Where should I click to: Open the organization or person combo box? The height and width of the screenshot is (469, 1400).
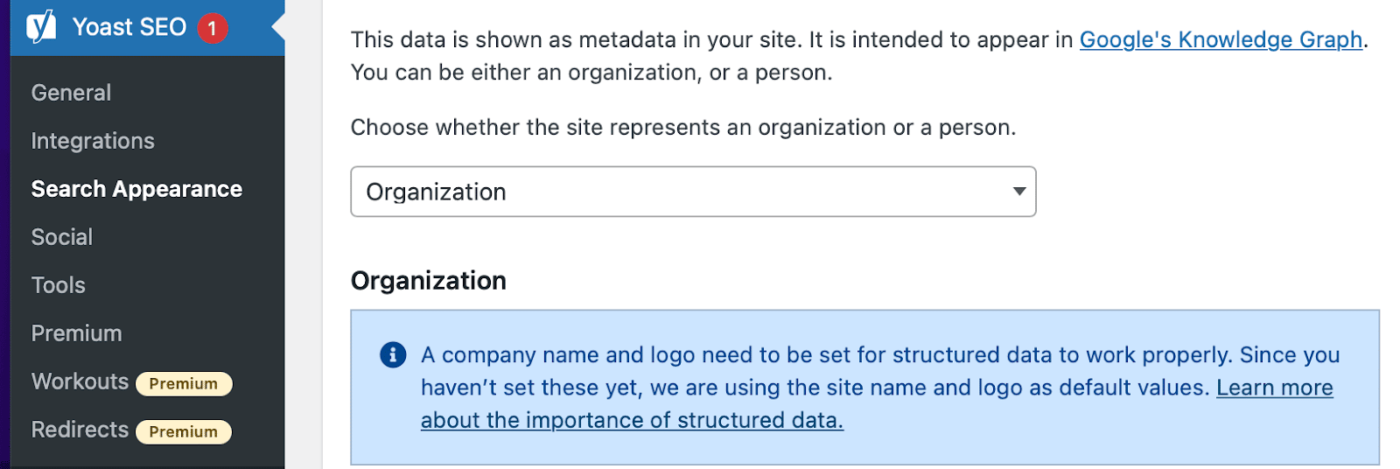[x=692, y=192]
